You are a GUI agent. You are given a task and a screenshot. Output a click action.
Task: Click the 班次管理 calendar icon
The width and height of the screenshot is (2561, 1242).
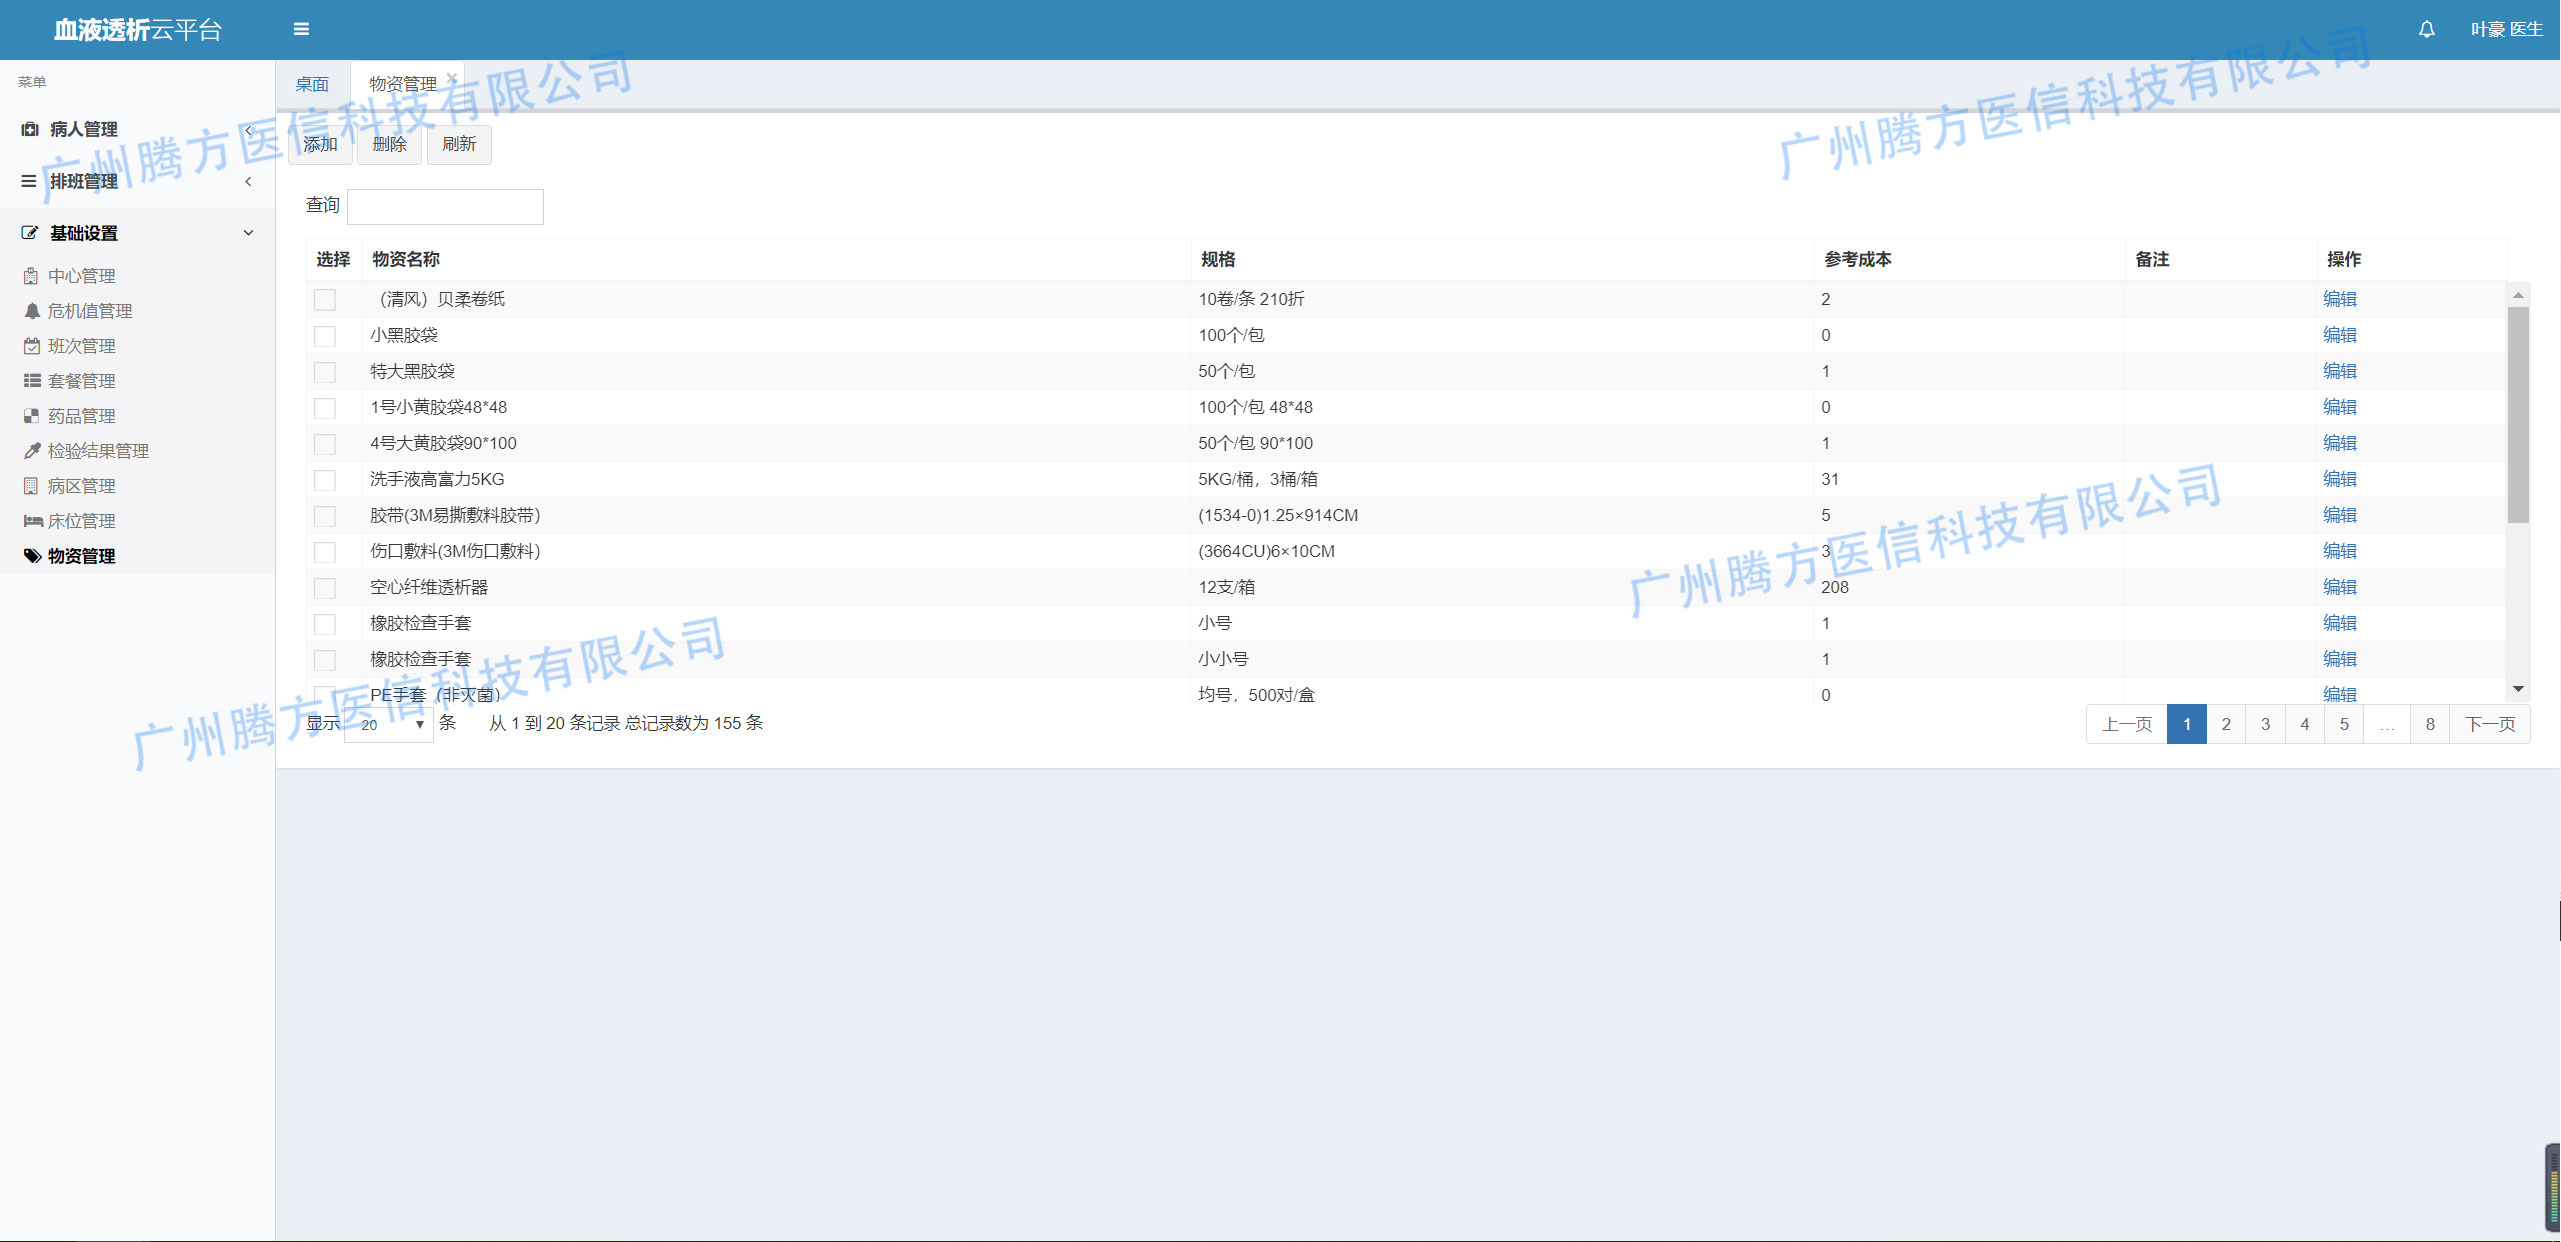pyautogui.click(x=31, y=346)
